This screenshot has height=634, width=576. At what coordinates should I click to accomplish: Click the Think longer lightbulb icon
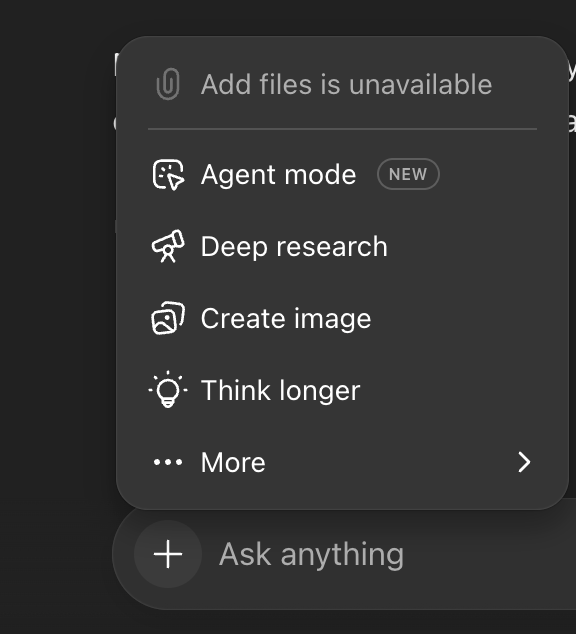(x=168, y=389)
